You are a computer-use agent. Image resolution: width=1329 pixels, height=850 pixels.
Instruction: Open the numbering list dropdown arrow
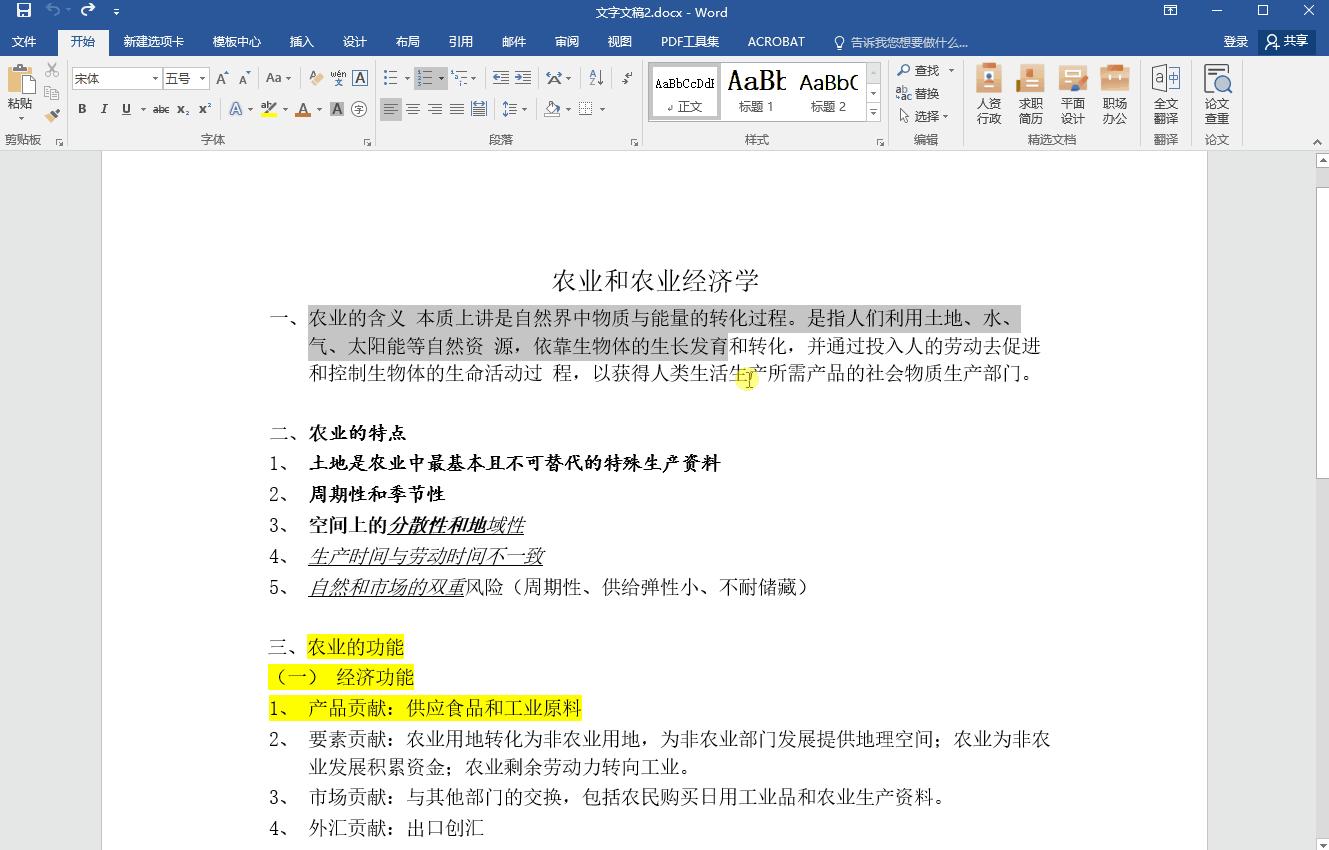point(441,77)
